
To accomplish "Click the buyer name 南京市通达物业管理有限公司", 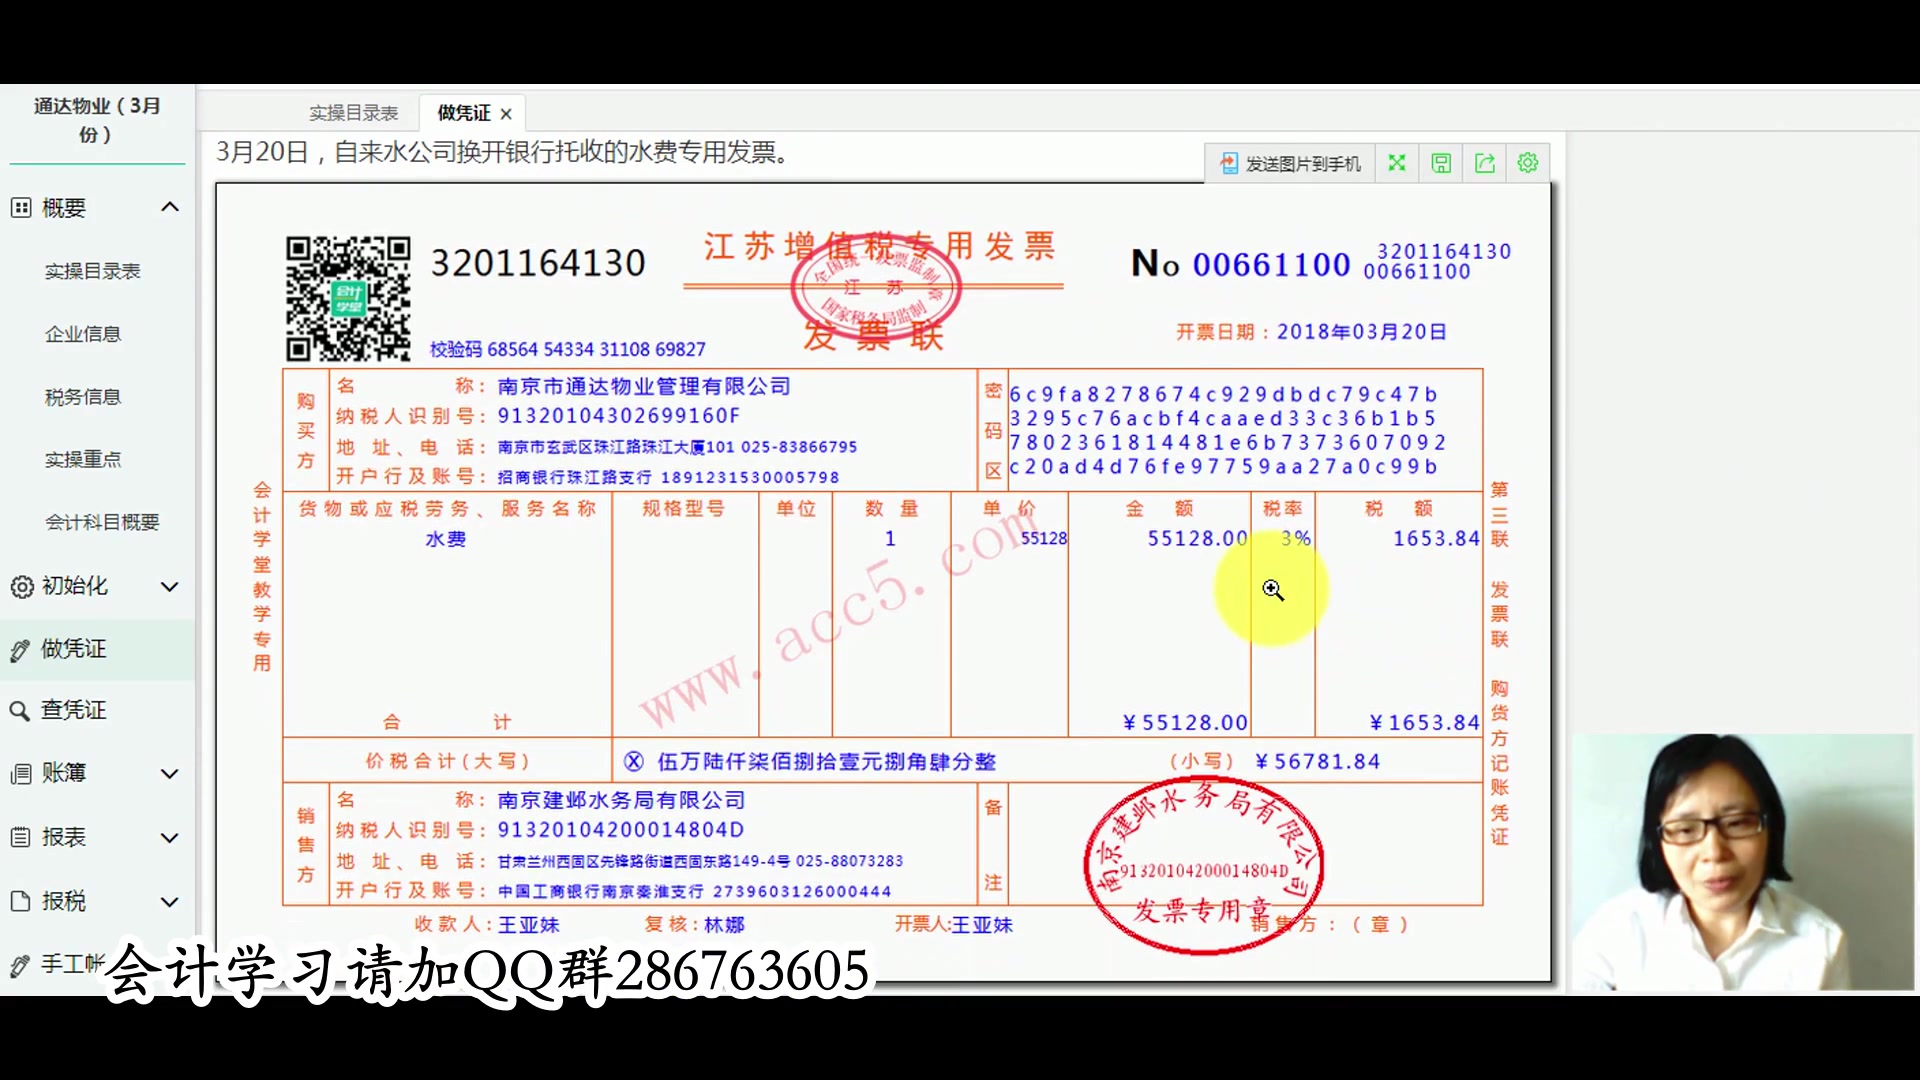I will [x=644, y=386].
